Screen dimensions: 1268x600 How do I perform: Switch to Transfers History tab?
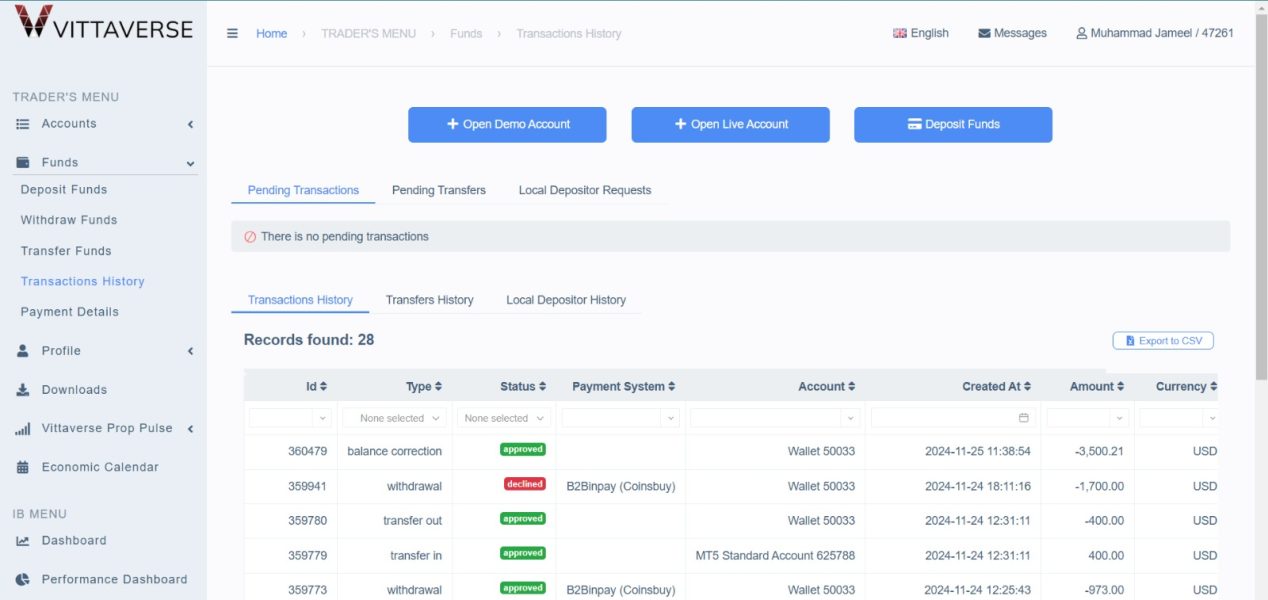(x=429, y=300)
